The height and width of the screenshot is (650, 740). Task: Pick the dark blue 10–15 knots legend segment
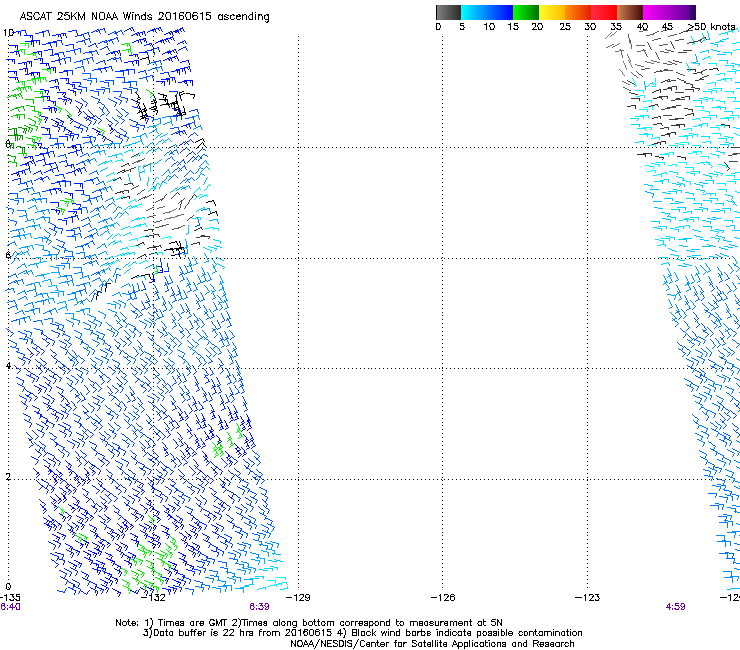point(499,12)
